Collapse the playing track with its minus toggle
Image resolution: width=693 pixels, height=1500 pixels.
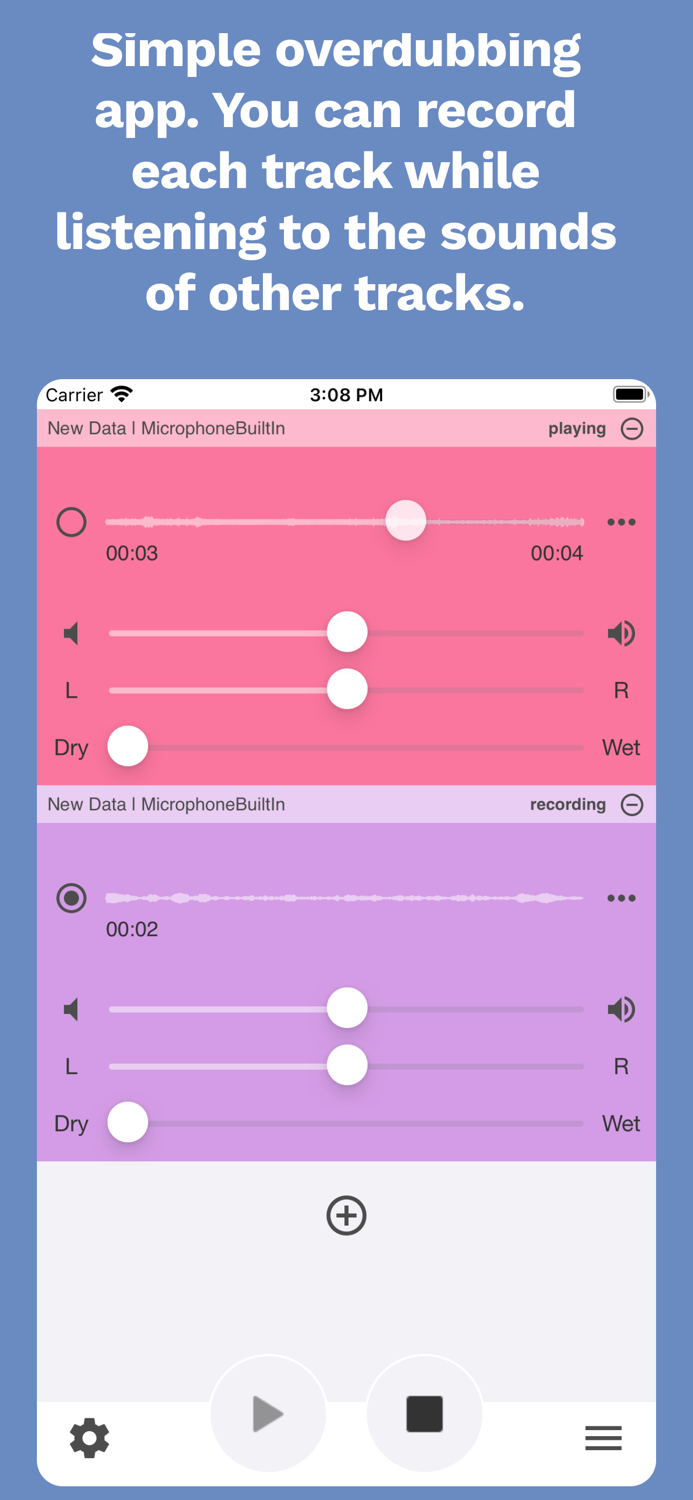(632, 428)
